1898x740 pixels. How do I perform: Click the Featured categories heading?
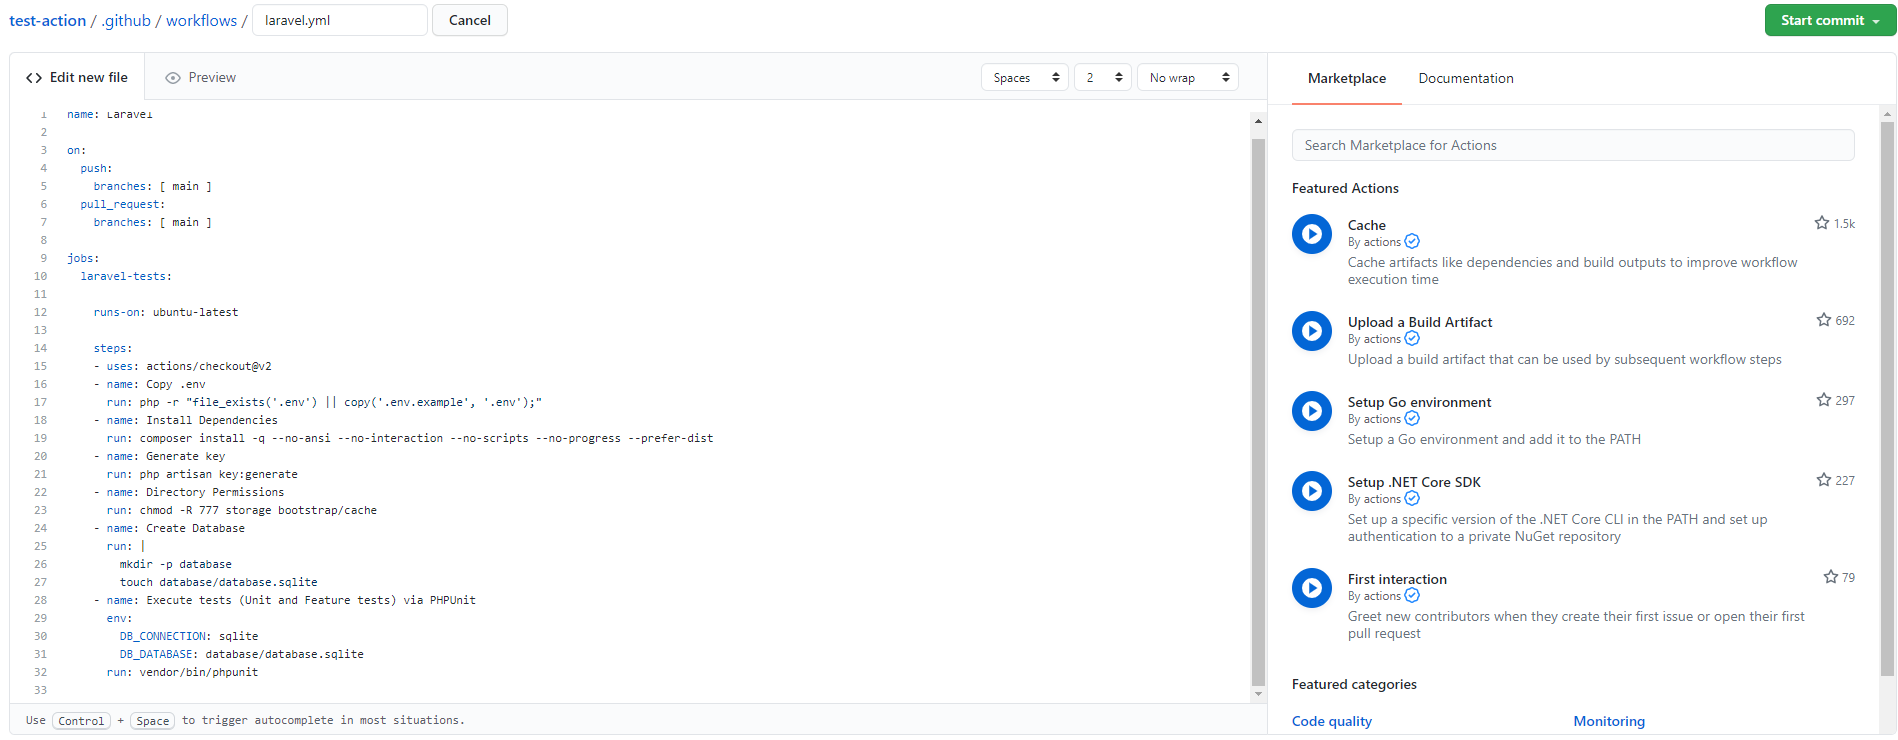(x=1354, y=684)
